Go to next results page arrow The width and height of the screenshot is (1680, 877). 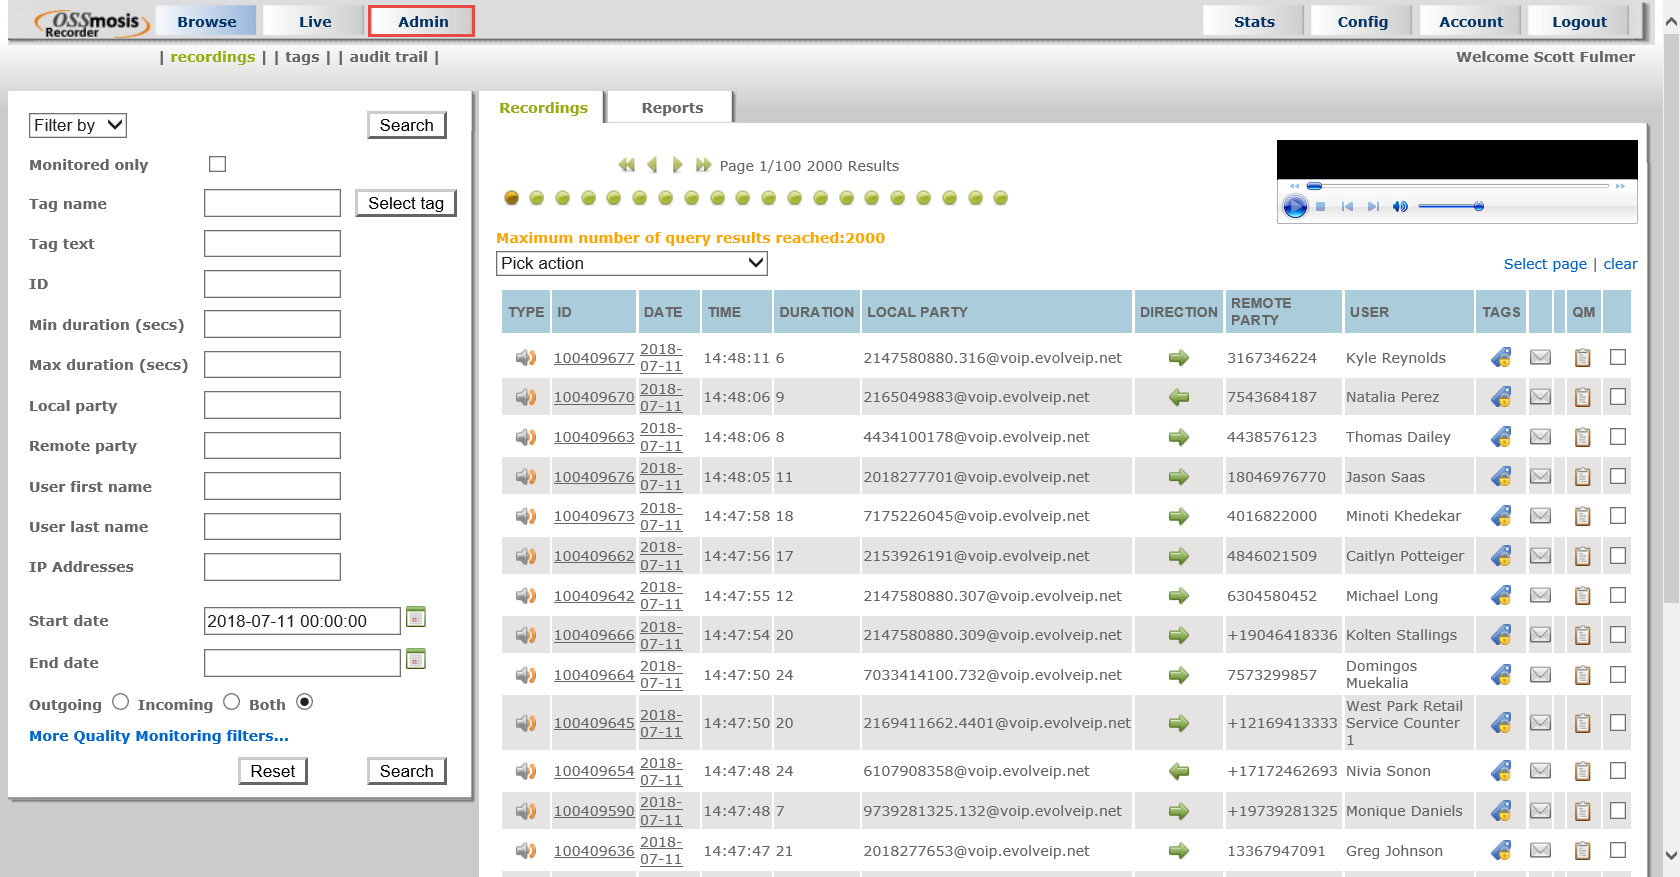pyautogui.click(x=677, y=165)
